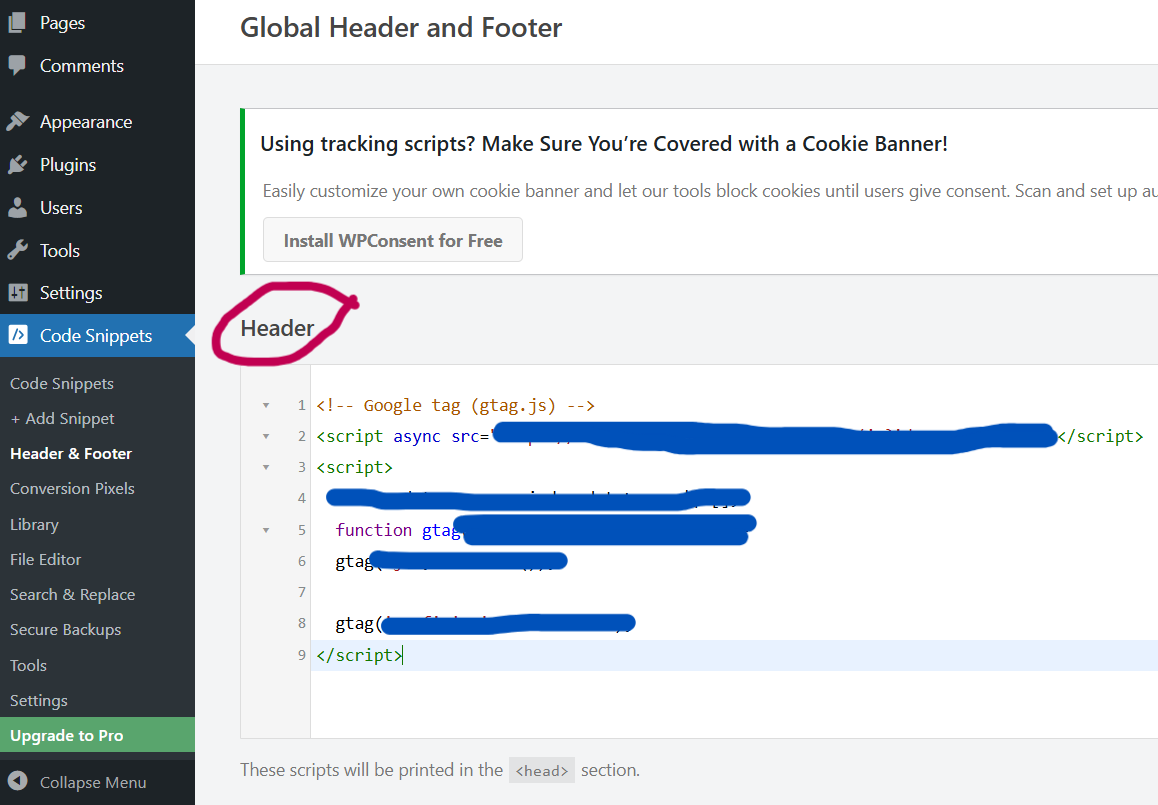Open the Library submenu entry
This screenshot has height=805, width=1158.
pos(34,523)
